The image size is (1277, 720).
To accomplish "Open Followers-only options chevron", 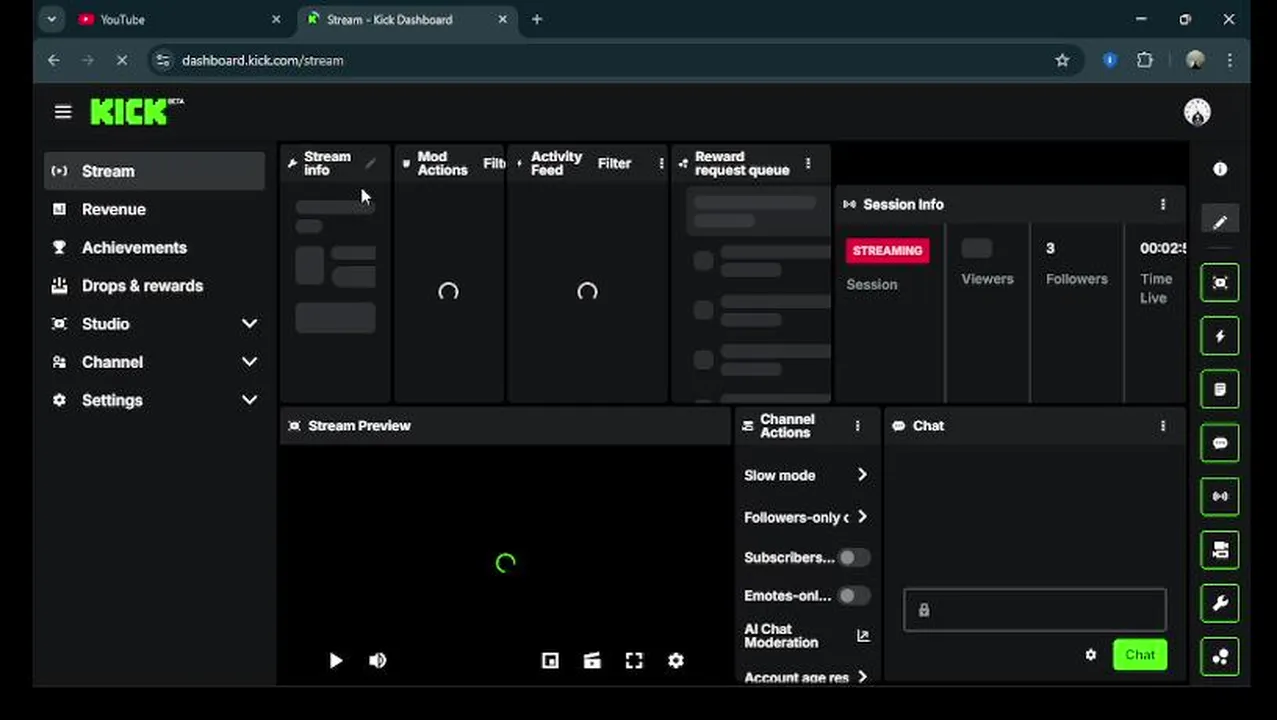I will coord(862,517).
